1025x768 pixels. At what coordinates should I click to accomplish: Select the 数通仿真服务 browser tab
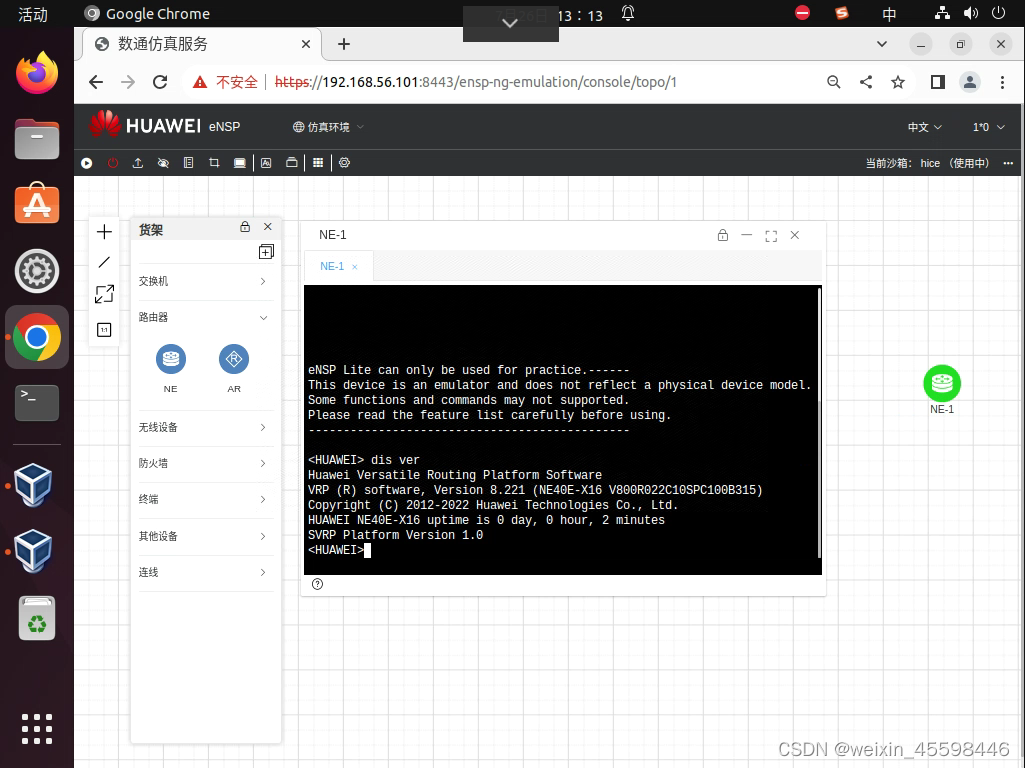tap(202, 44)
